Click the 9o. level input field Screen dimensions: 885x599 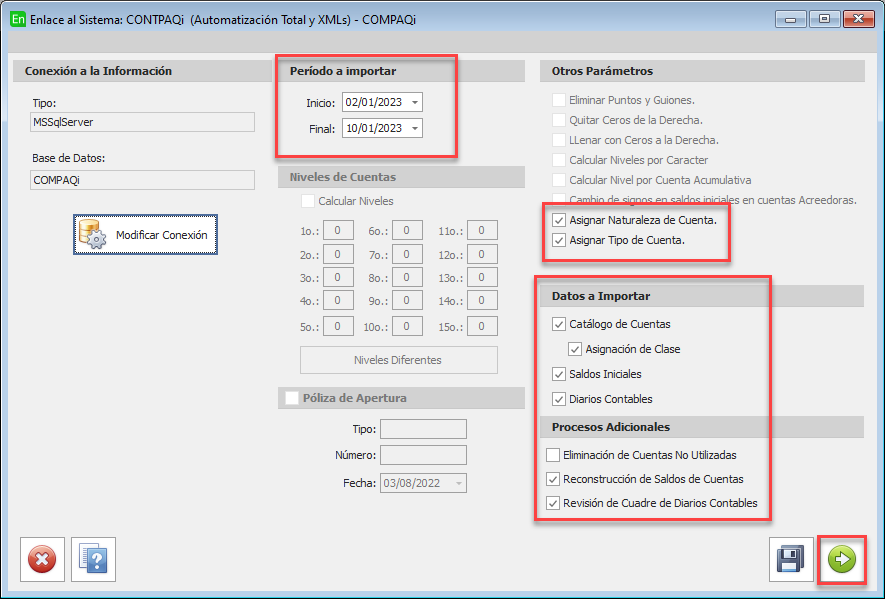click(407, 300)
